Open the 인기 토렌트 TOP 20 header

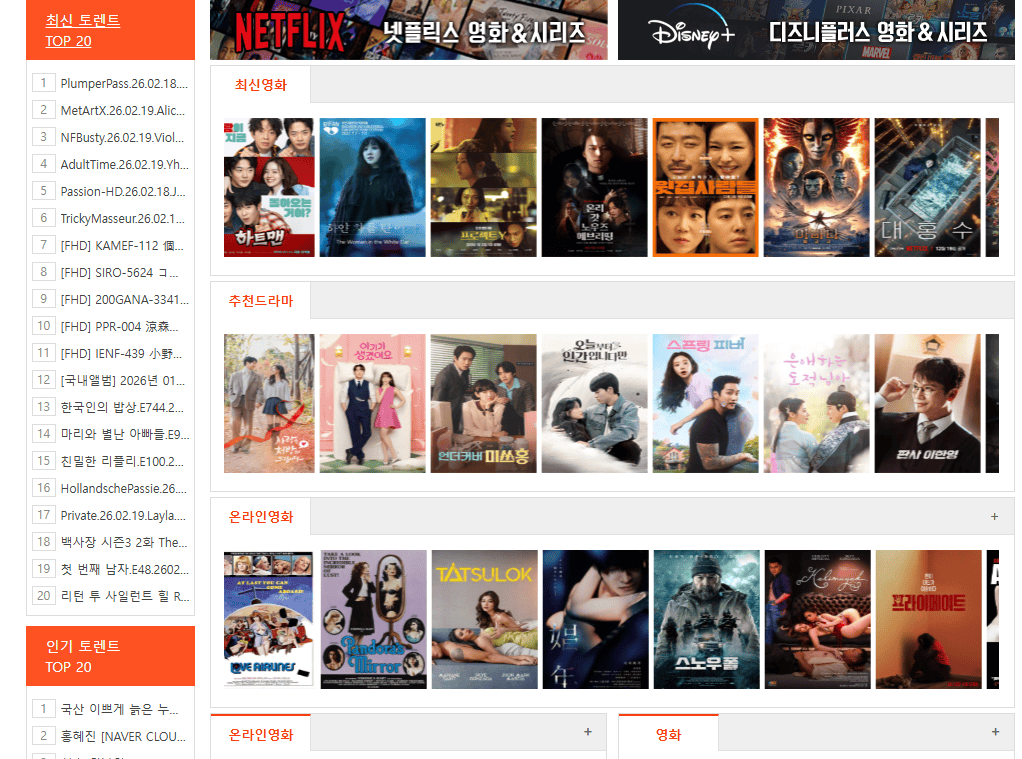click(83, 656)
